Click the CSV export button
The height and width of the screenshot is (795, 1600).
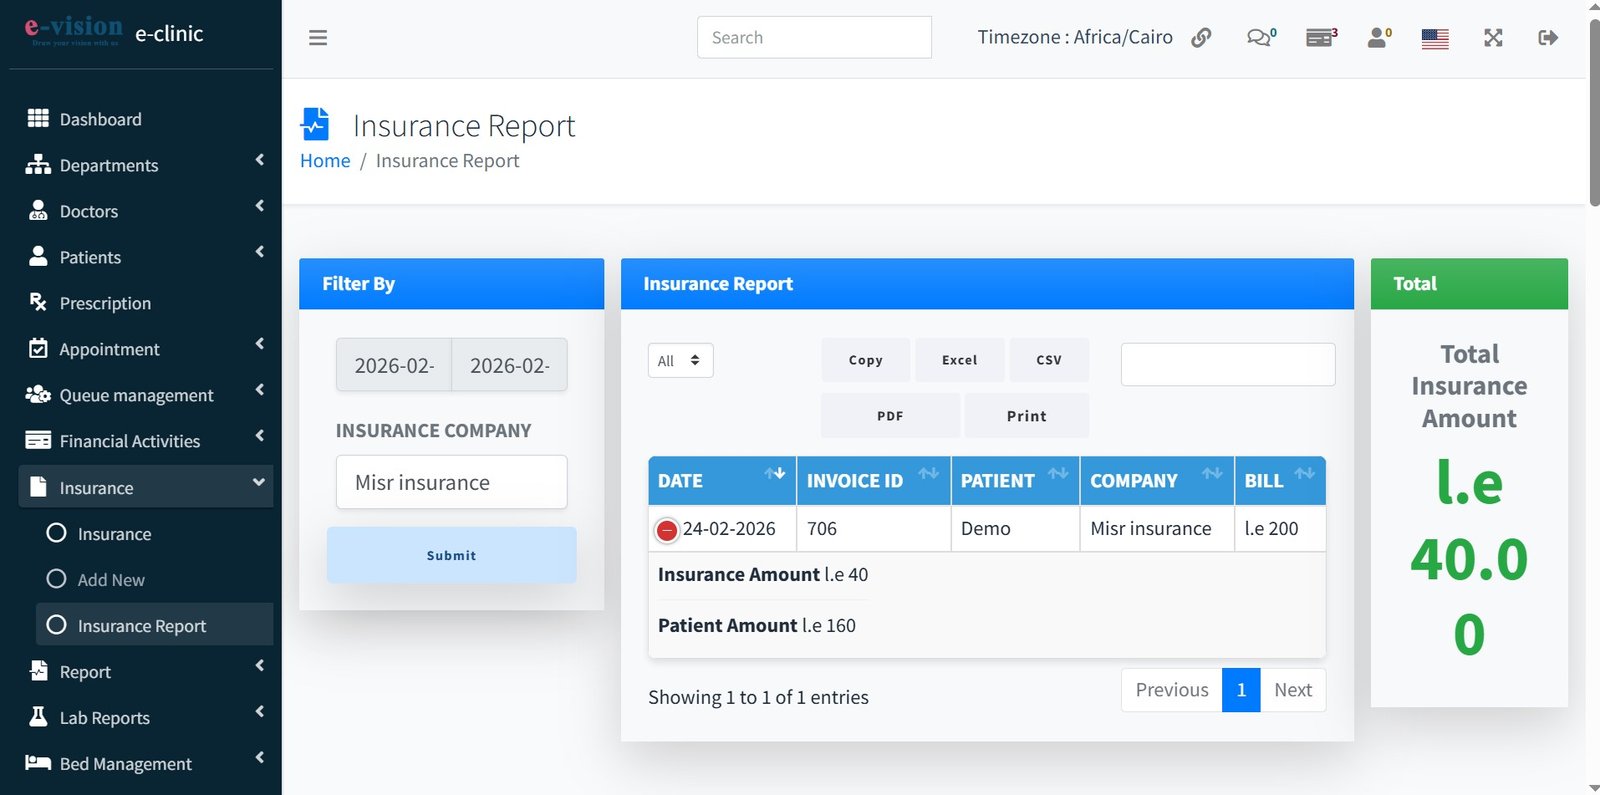coord(1049,360)
